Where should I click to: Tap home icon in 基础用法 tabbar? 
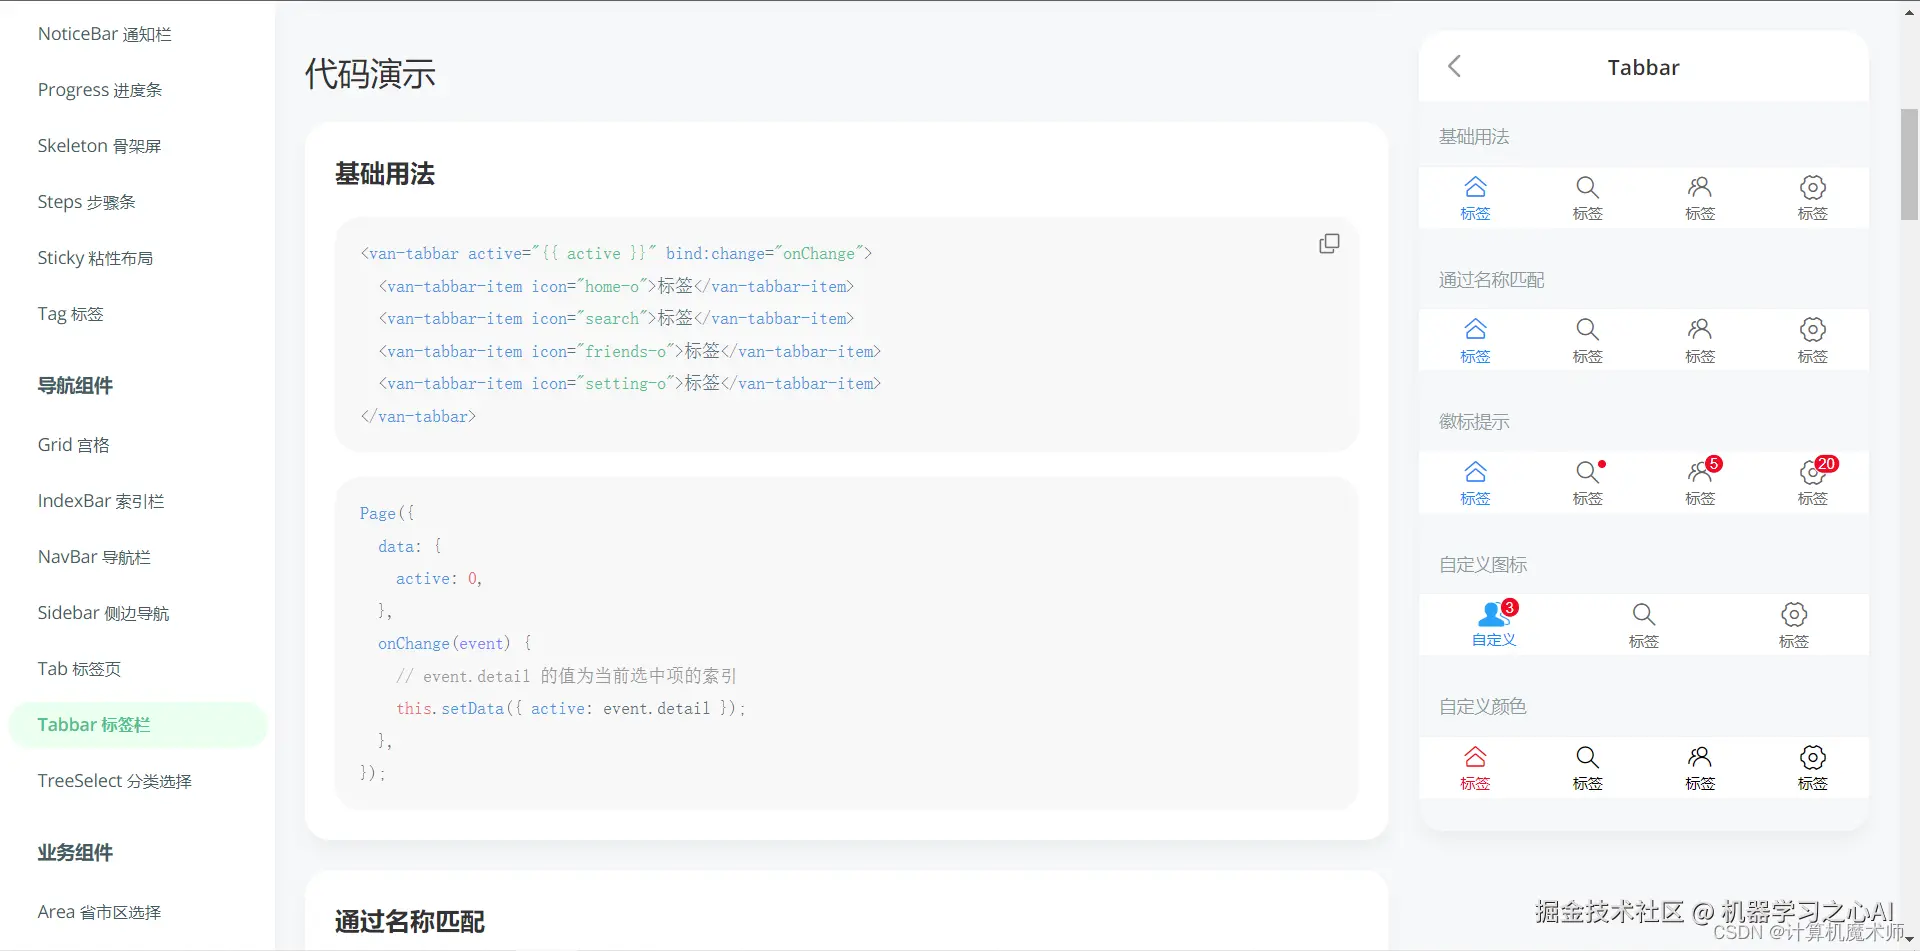(x=1475, y=187)
